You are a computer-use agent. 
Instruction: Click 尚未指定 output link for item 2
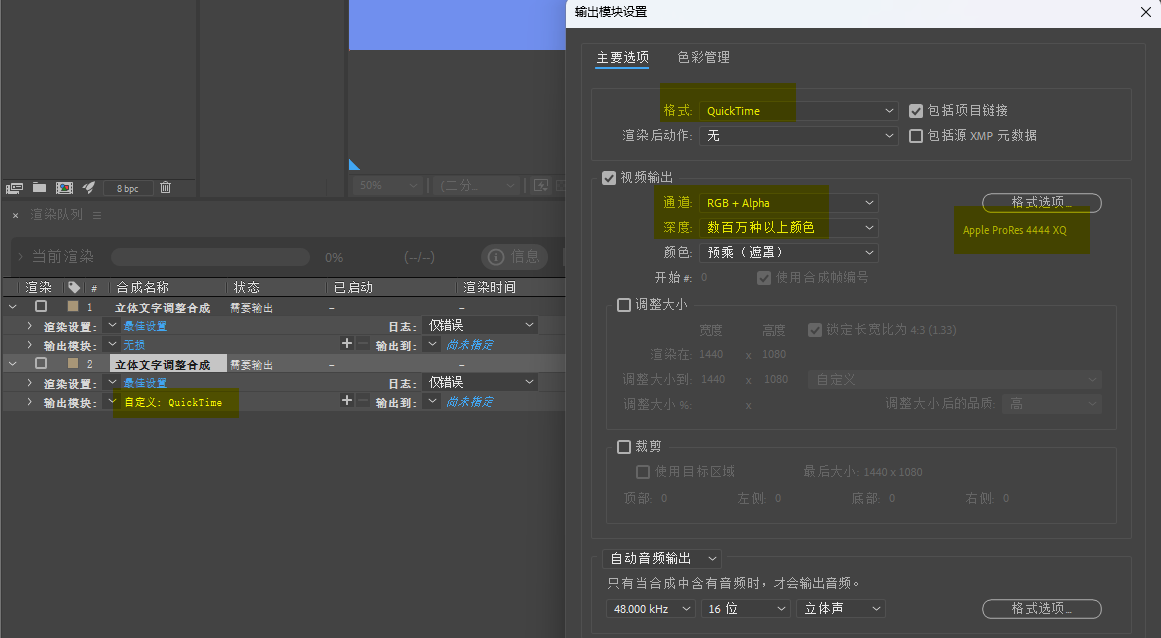click(470, 401)
